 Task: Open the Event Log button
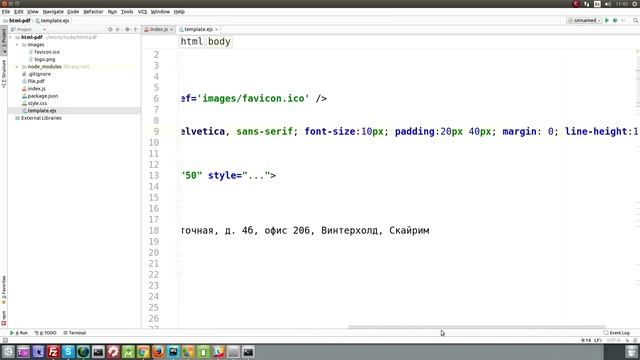(x=616, y=333)
